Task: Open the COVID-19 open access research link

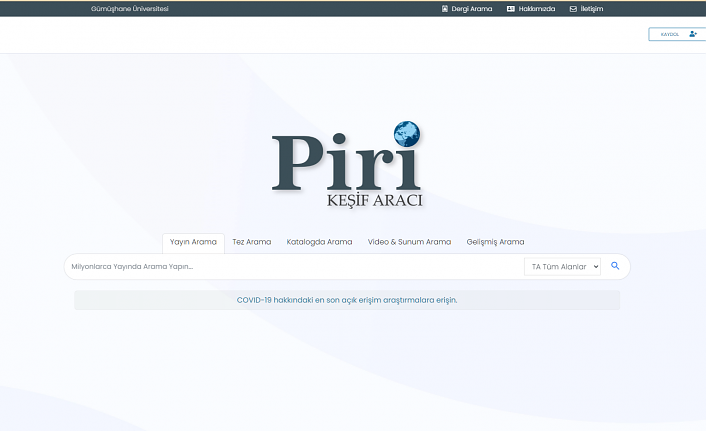Action: tap(347, 300)
